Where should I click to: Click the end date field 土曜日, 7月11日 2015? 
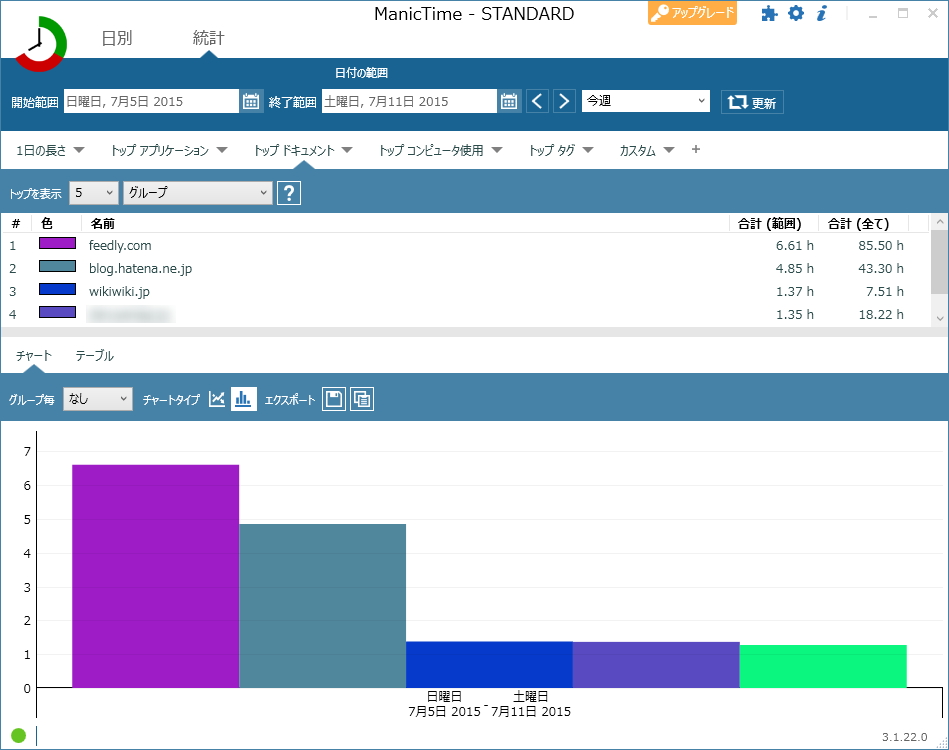(409, 101)
